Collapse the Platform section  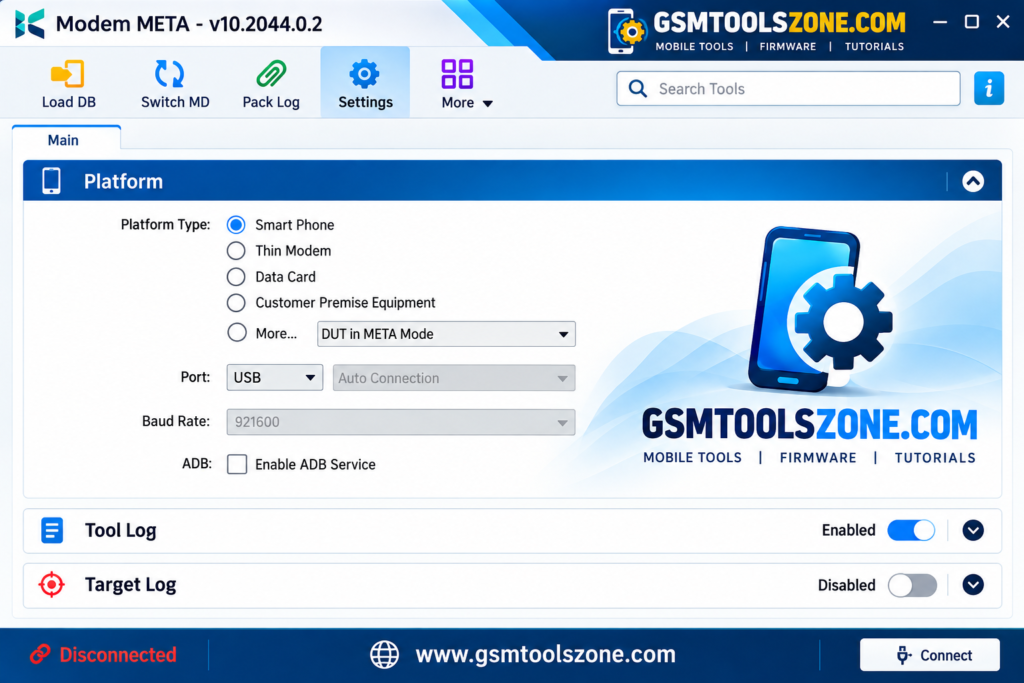coord(972,181)
